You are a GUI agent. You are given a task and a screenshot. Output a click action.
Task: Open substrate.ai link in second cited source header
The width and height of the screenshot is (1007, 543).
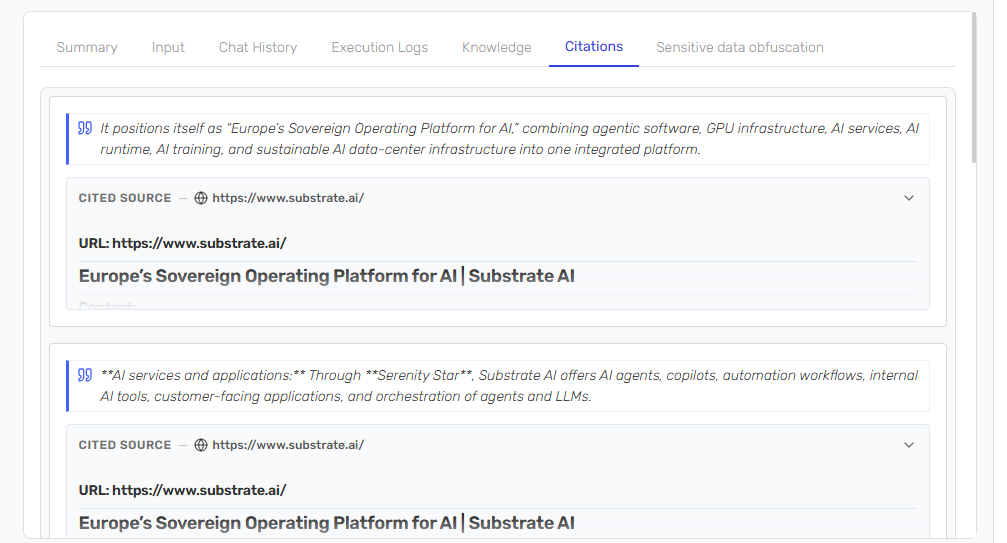(288, 445)
